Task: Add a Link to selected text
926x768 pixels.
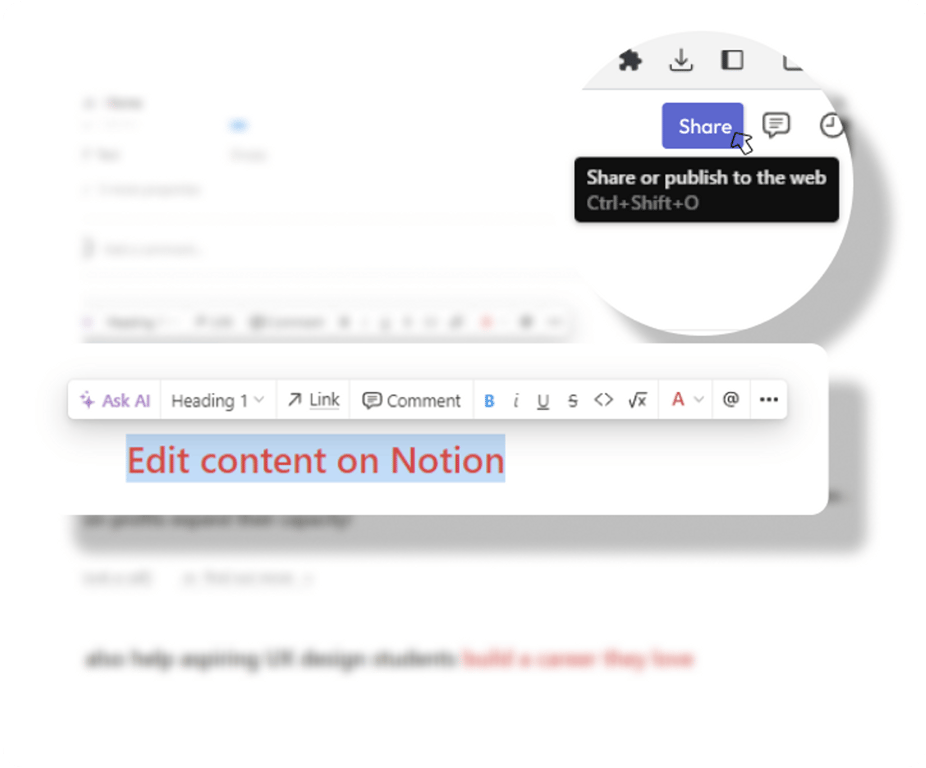Action: tap(314, 401)
